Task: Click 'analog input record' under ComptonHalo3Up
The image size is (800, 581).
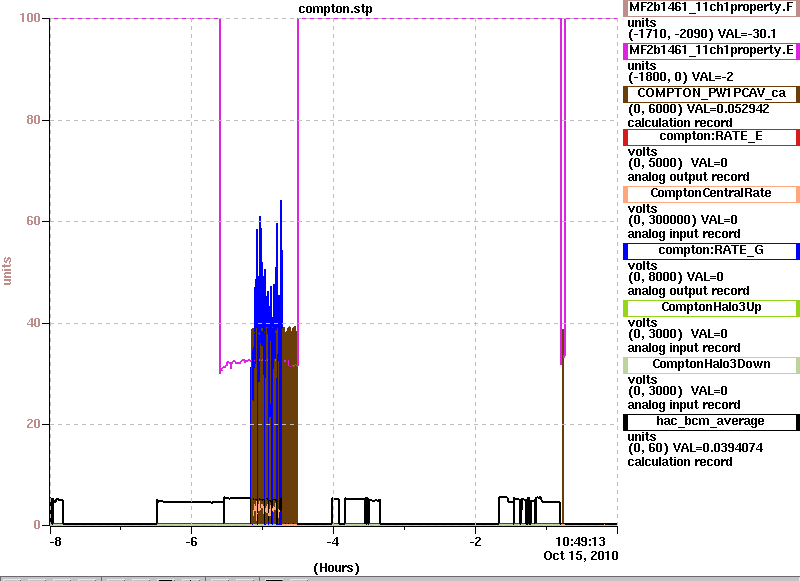Action: point(684,348)
